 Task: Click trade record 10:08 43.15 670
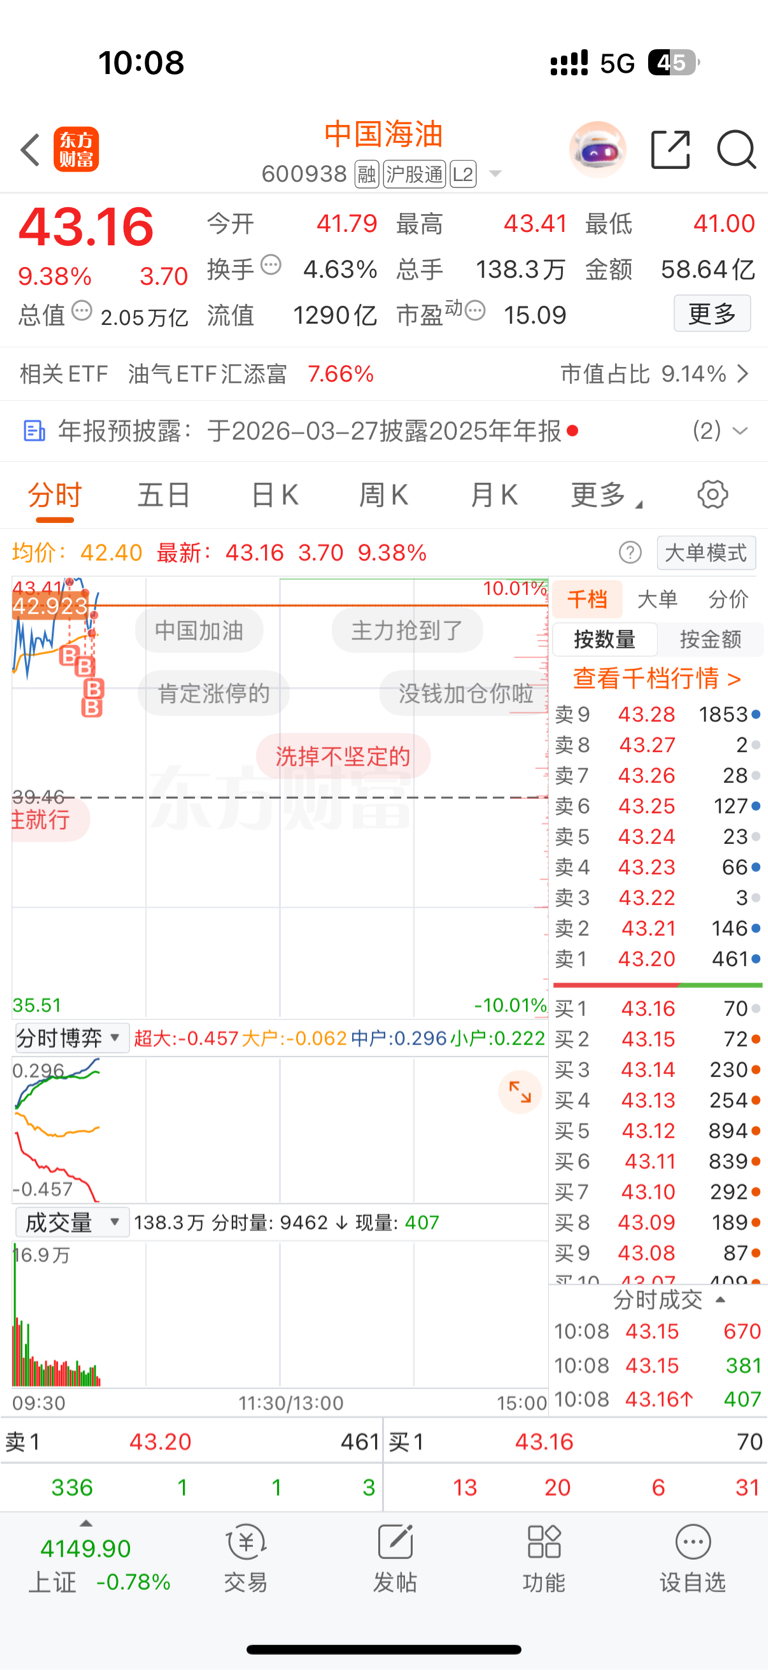(x=658, y=1332)
